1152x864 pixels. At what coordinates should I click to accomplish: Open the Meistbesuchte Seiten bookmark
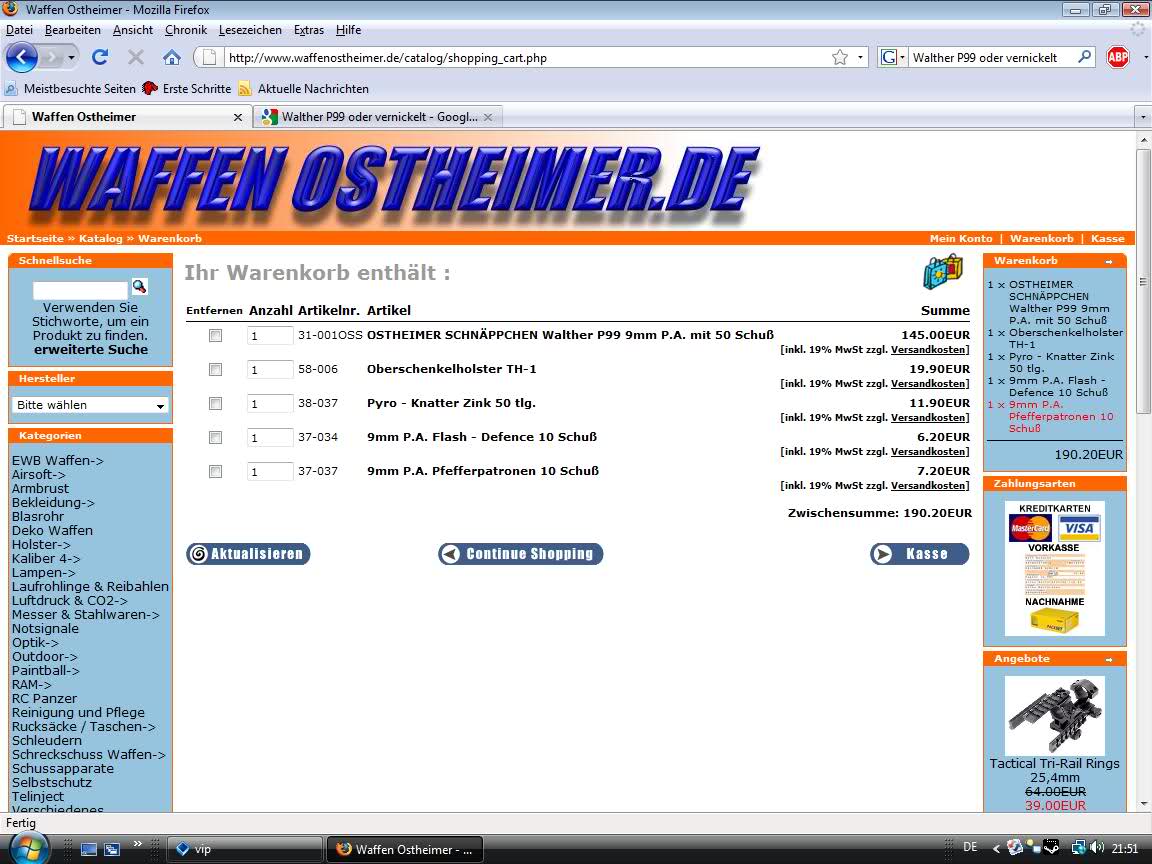click(x=71, y=89)
